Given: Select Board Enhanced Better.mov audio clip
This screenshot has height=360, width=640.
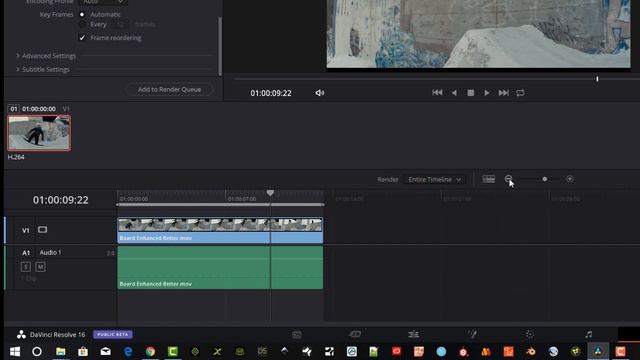Looking at the screenshot, I should 220,267.
